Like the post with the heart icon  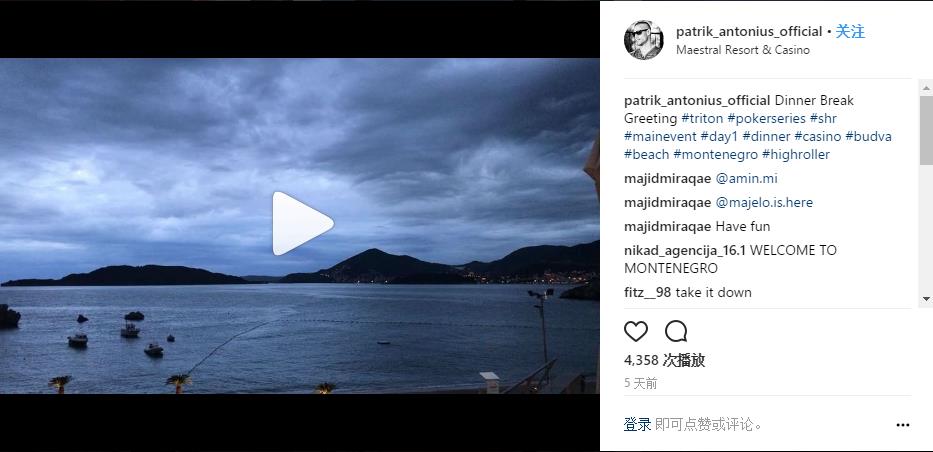pos(635,331)
